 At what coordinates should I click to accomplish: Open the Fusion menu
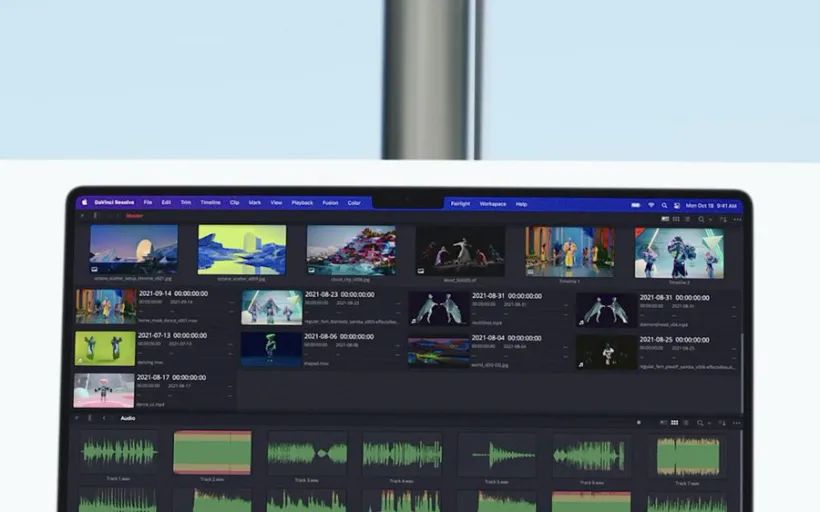click(x=330, y=203)
